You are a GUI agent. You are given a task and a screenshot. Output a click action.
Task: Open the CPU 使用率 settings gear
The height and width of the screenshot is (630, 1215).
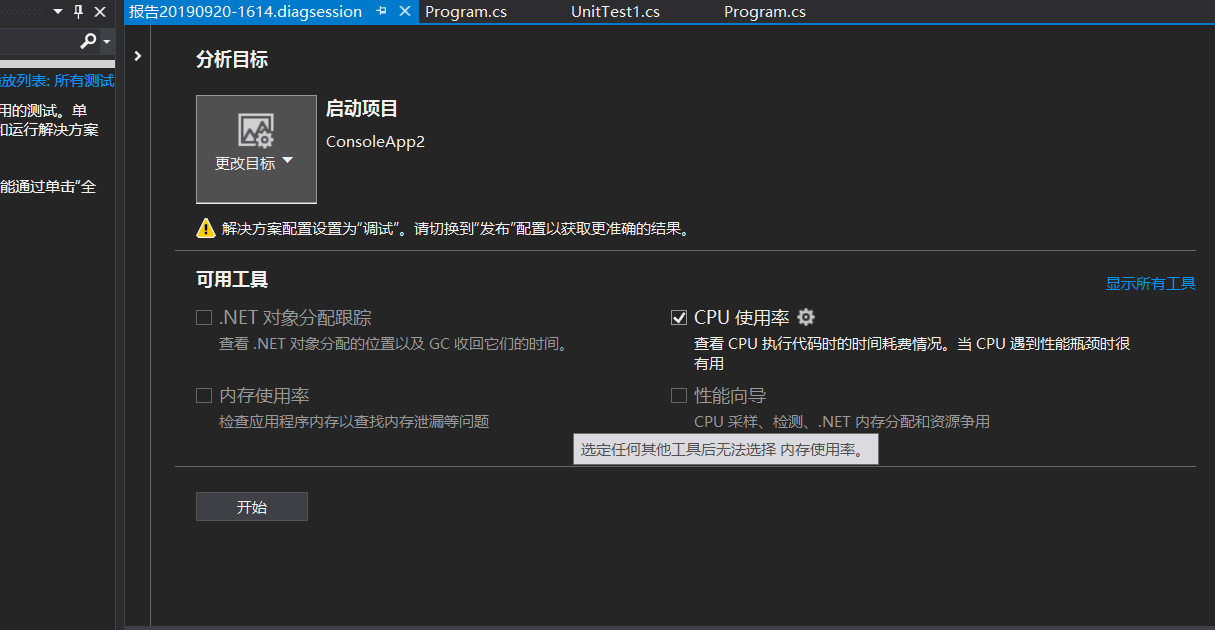[806, 317]
